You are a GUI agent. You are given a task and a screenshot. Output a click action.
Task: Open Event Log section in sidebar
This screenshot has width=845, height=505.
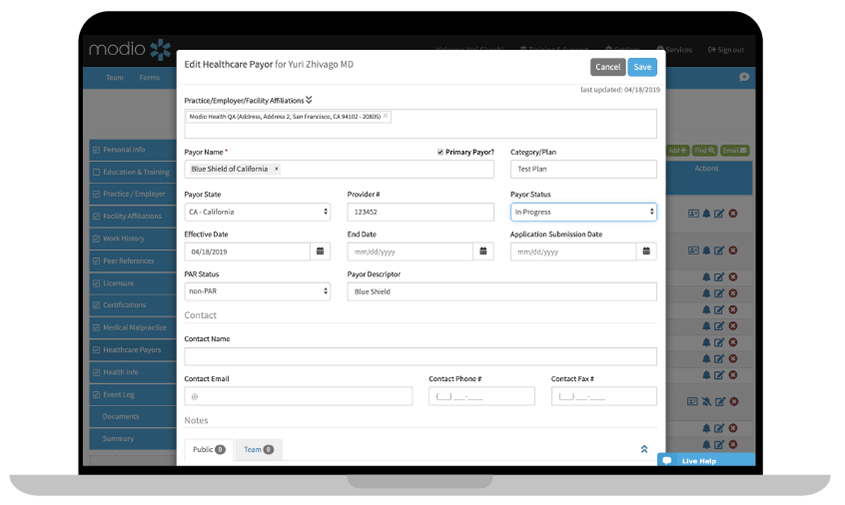[x=133, y=395]
